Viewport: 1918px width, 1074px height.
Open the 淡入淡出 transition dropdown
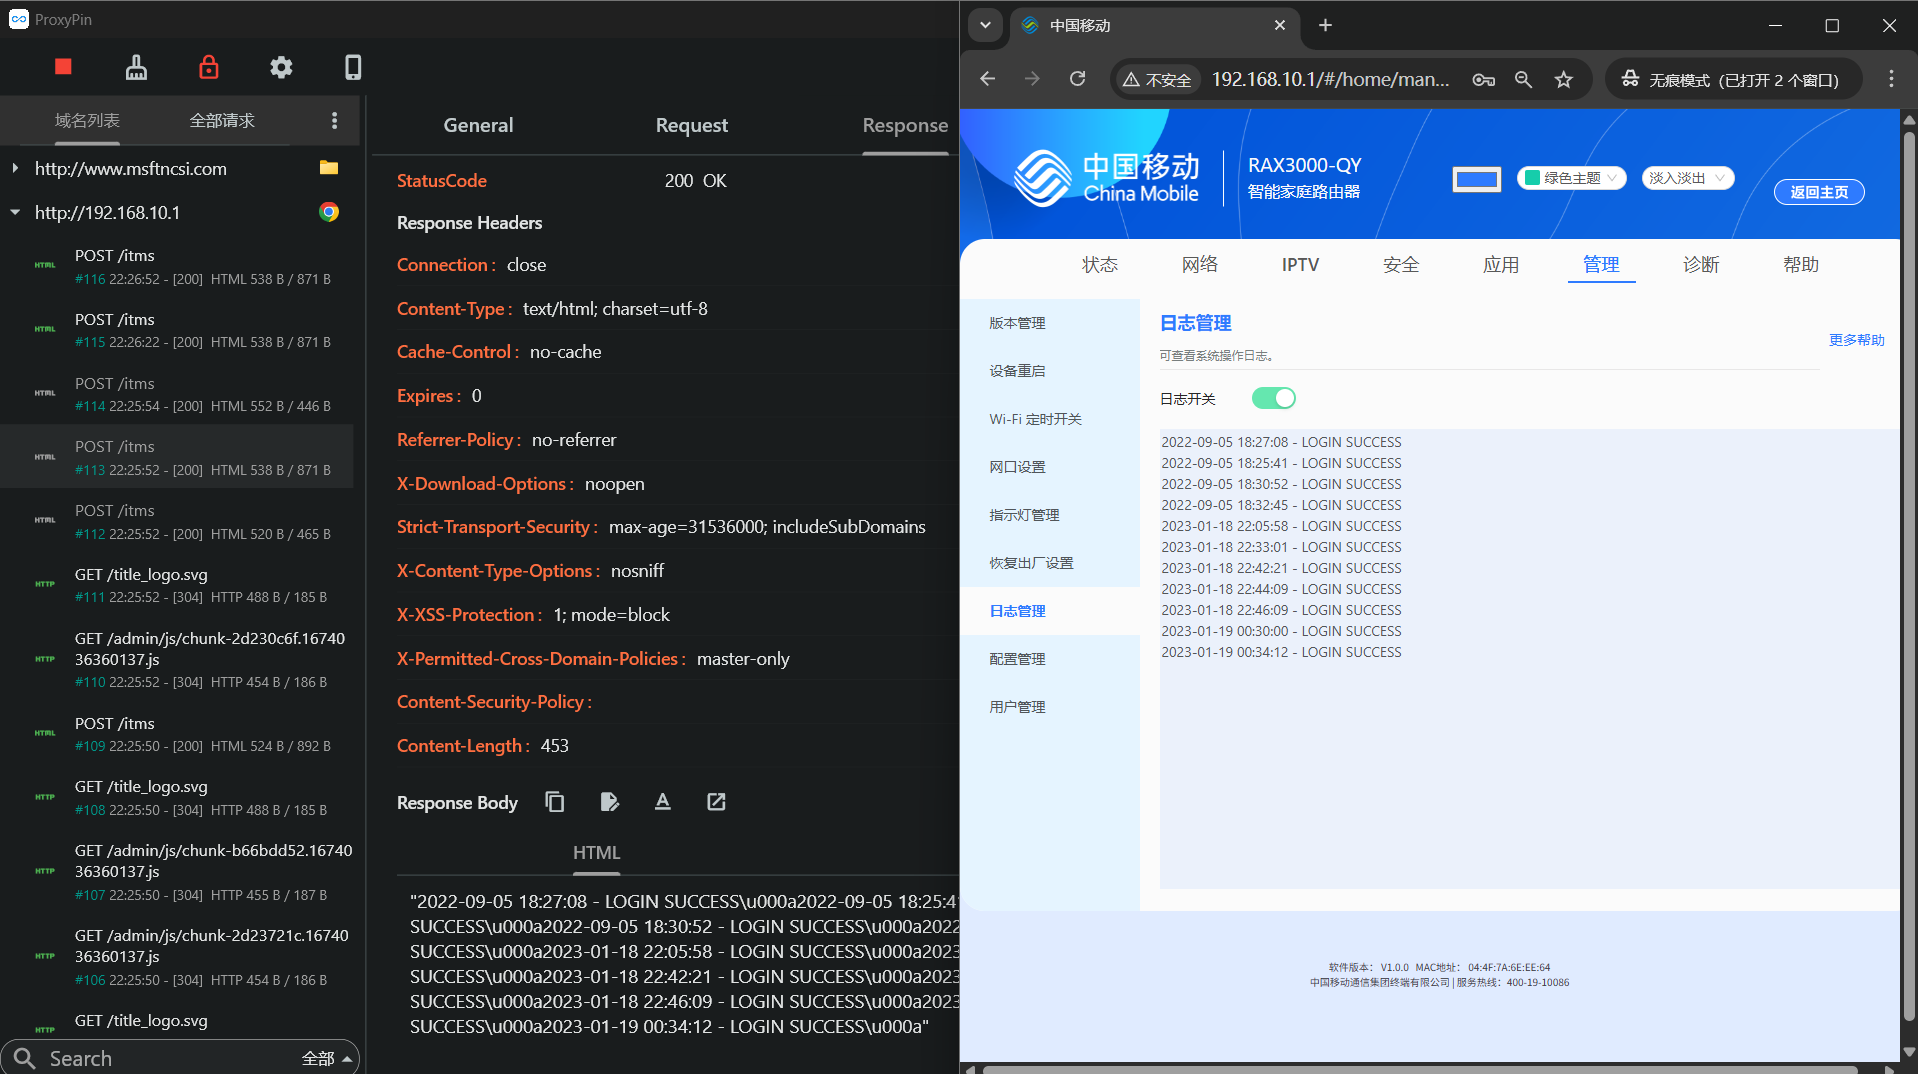(x=1687, y=178)
